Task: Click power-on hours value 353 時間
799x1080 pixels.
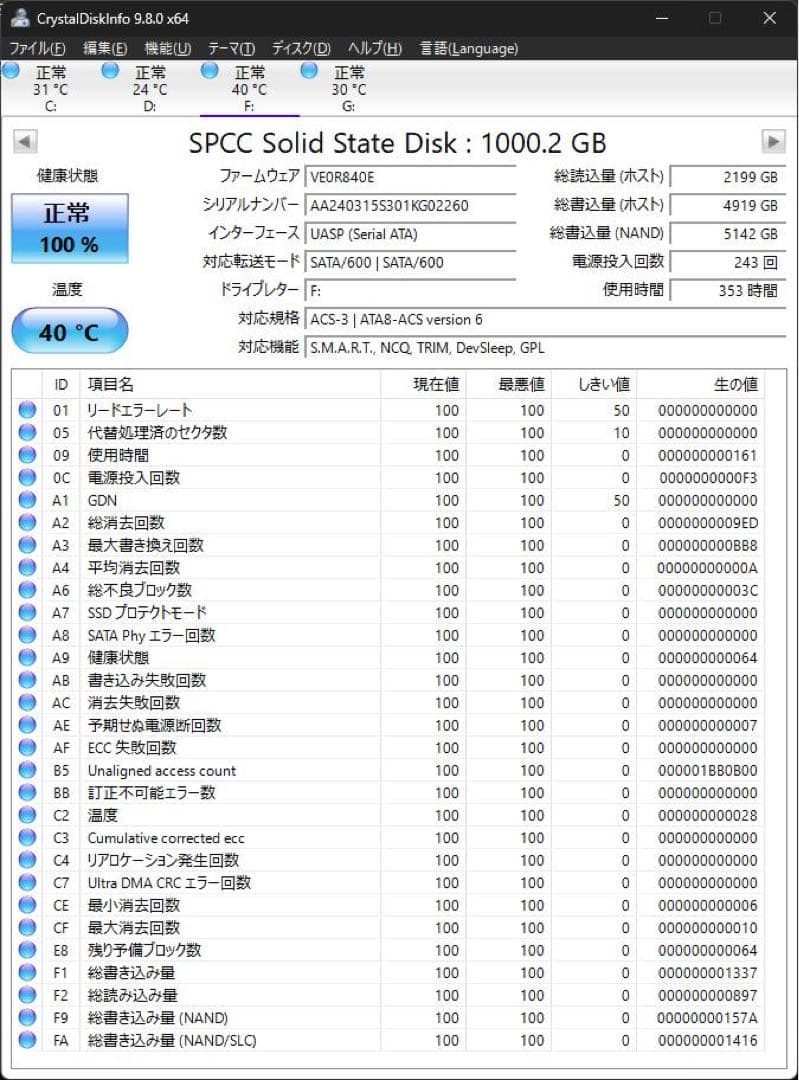Action: [x=727, y=290]
